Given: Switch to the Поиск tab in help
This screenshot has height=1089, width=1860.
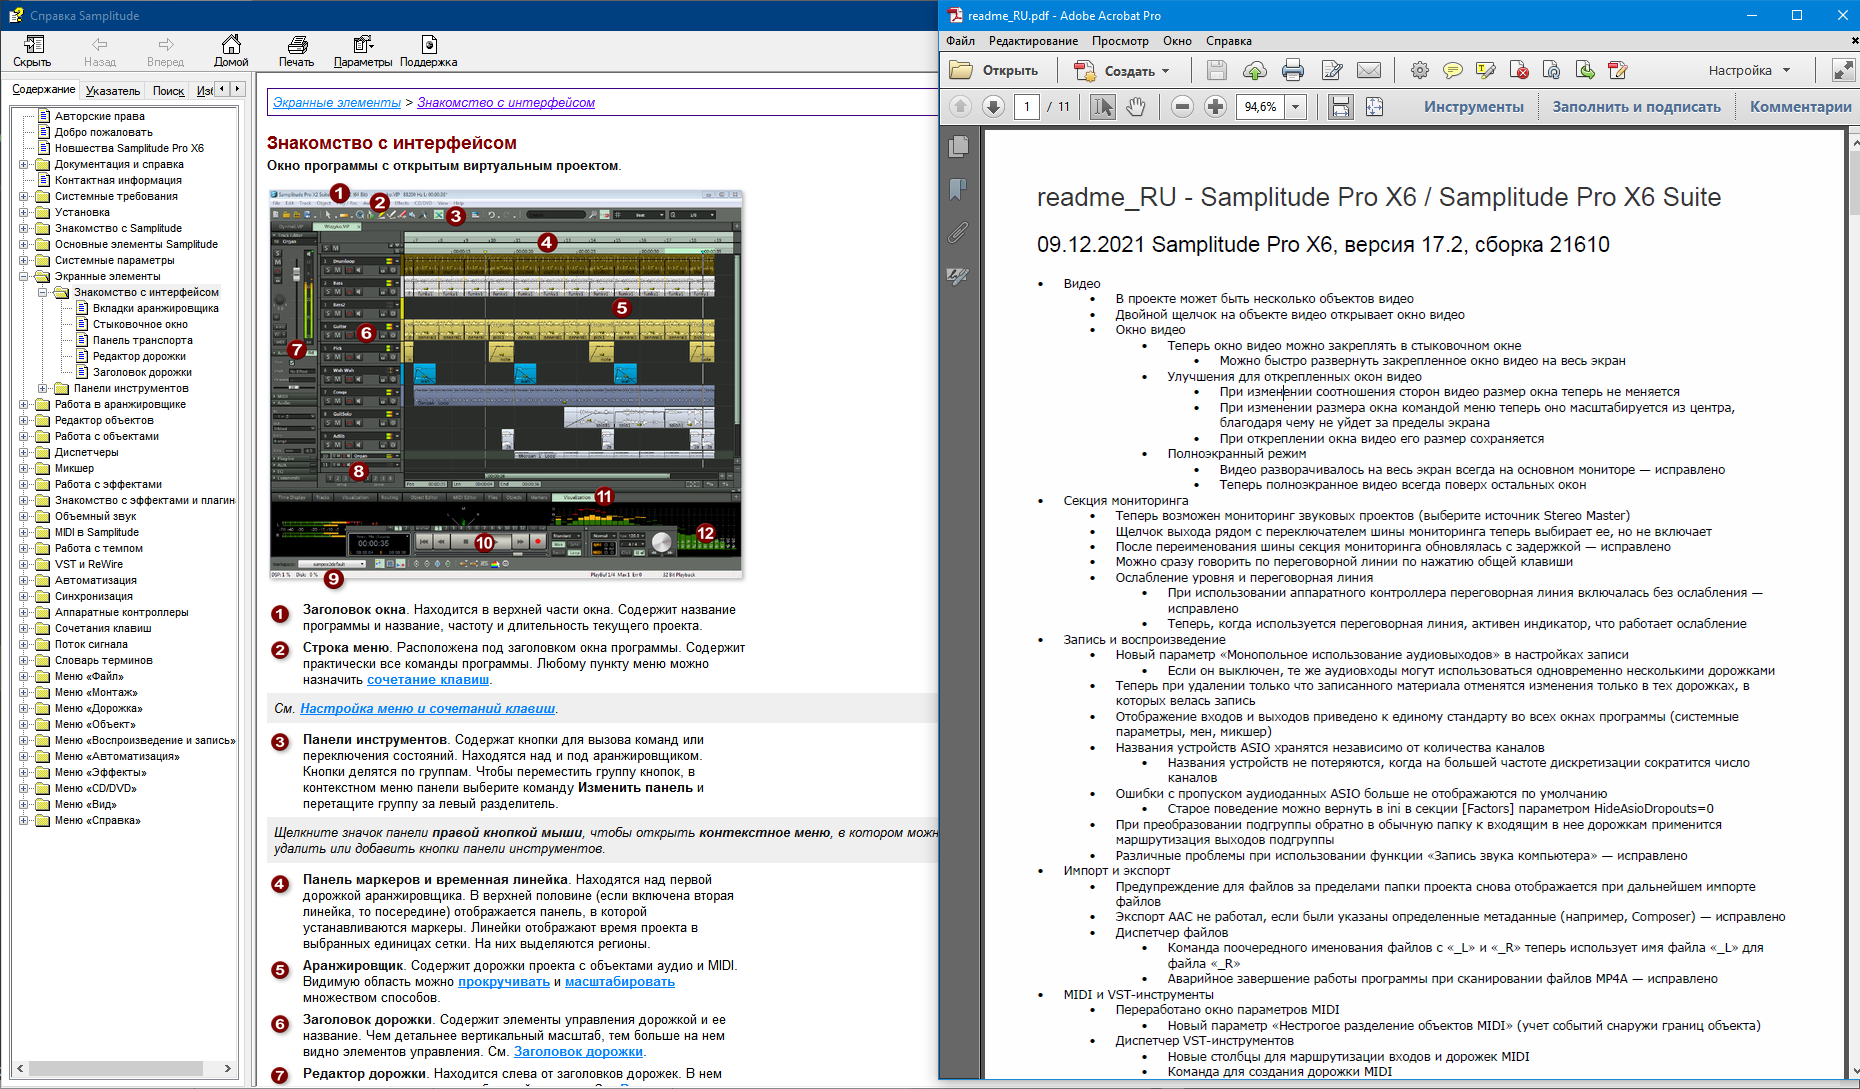Looking at the screenshot, I should click(168, 91).
